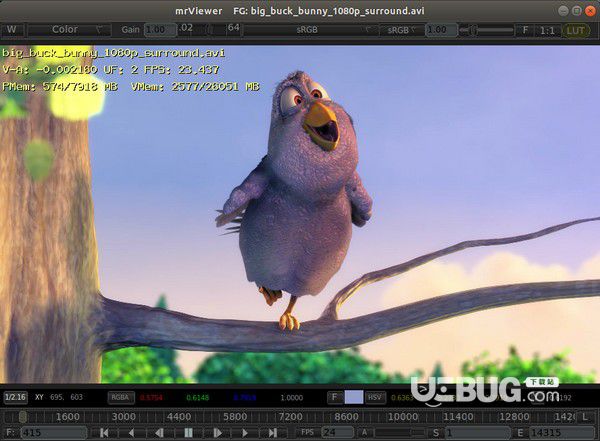The height and width of the screenshot is (441, 600).
Task: Open the F: frame display mode button
Action: coord(10,433)
